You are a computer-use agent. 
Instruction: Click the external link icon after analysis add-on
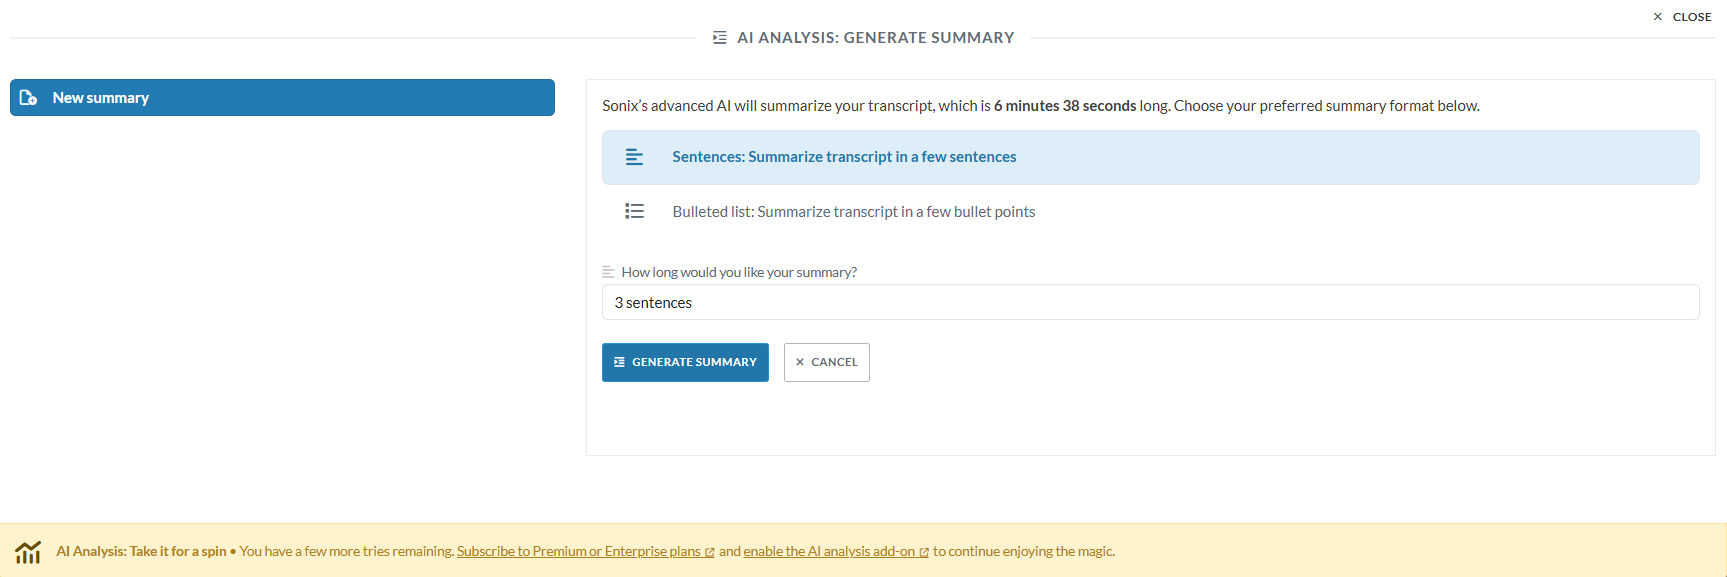click(924, 552)
